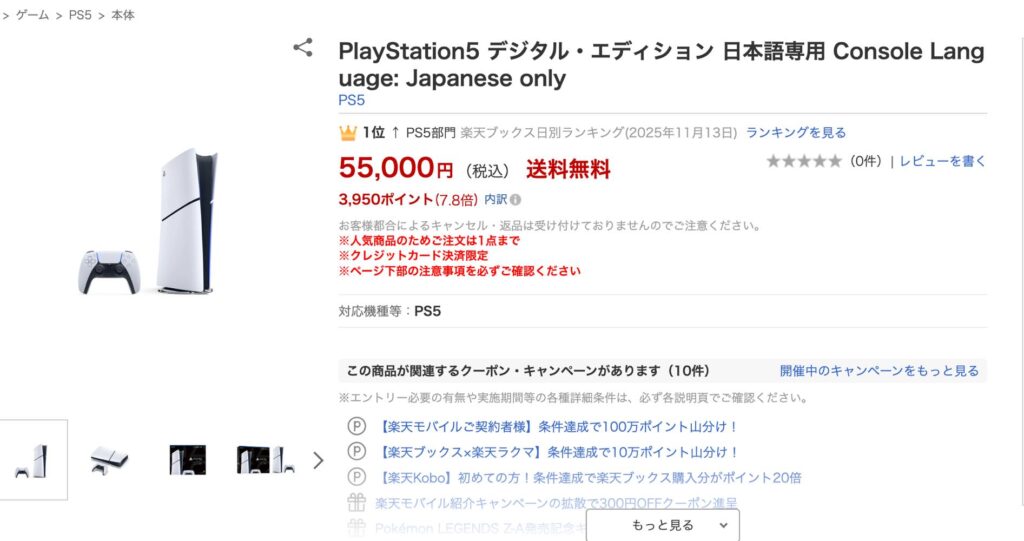Go to the PS5 breadcrumb category
Image resolution: width=1024 pixels, height=541 pixels.
pos(80,16)
